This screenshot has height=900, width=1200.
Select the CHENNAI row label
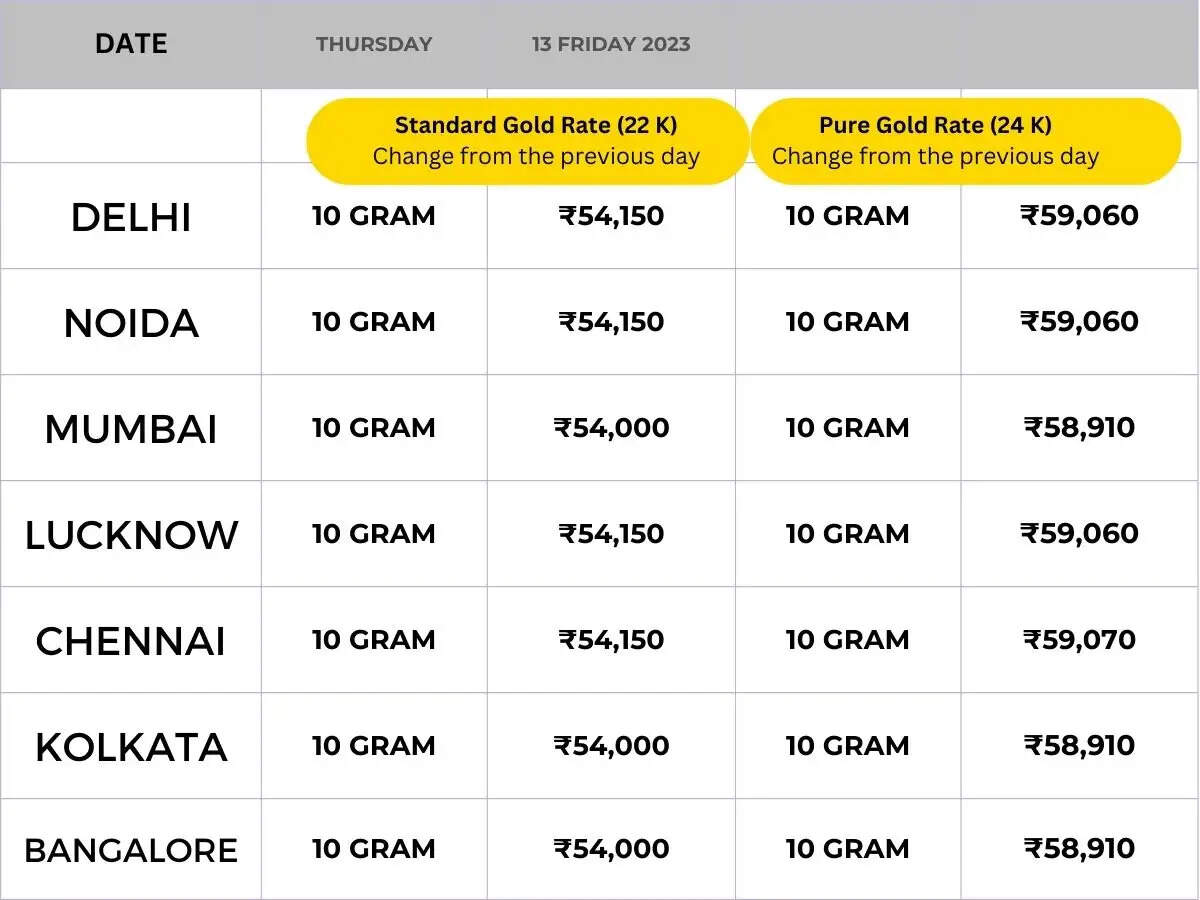click(131, 641)
